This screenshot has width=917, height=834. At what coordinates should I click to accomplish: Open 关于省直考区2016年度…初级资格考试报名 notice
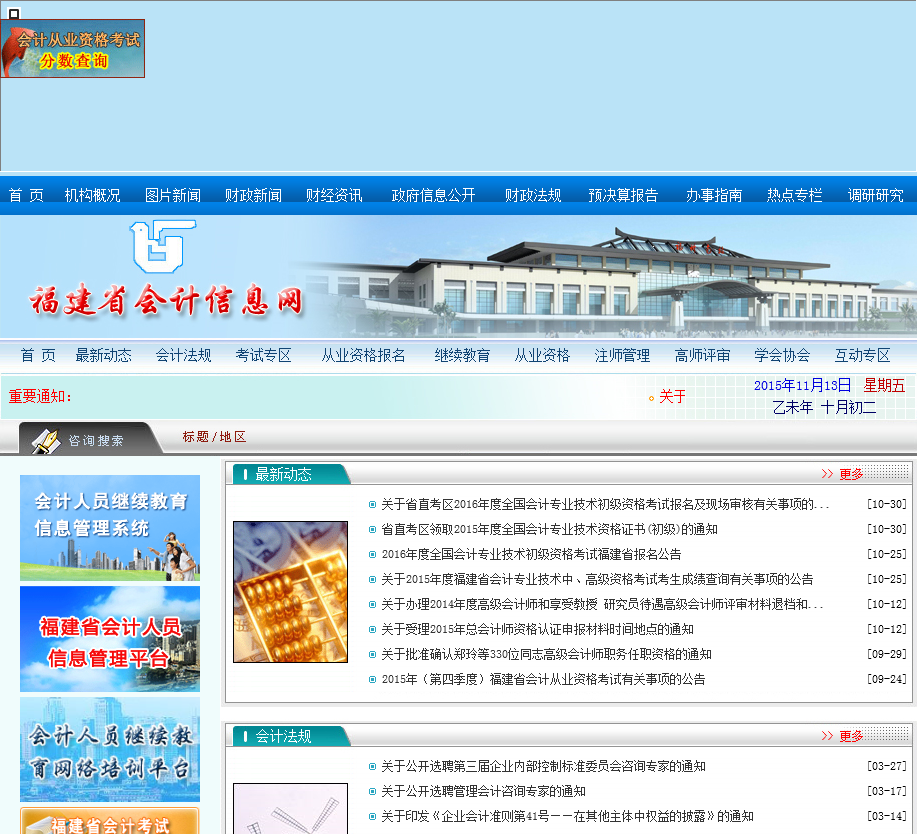coord(605,505)
